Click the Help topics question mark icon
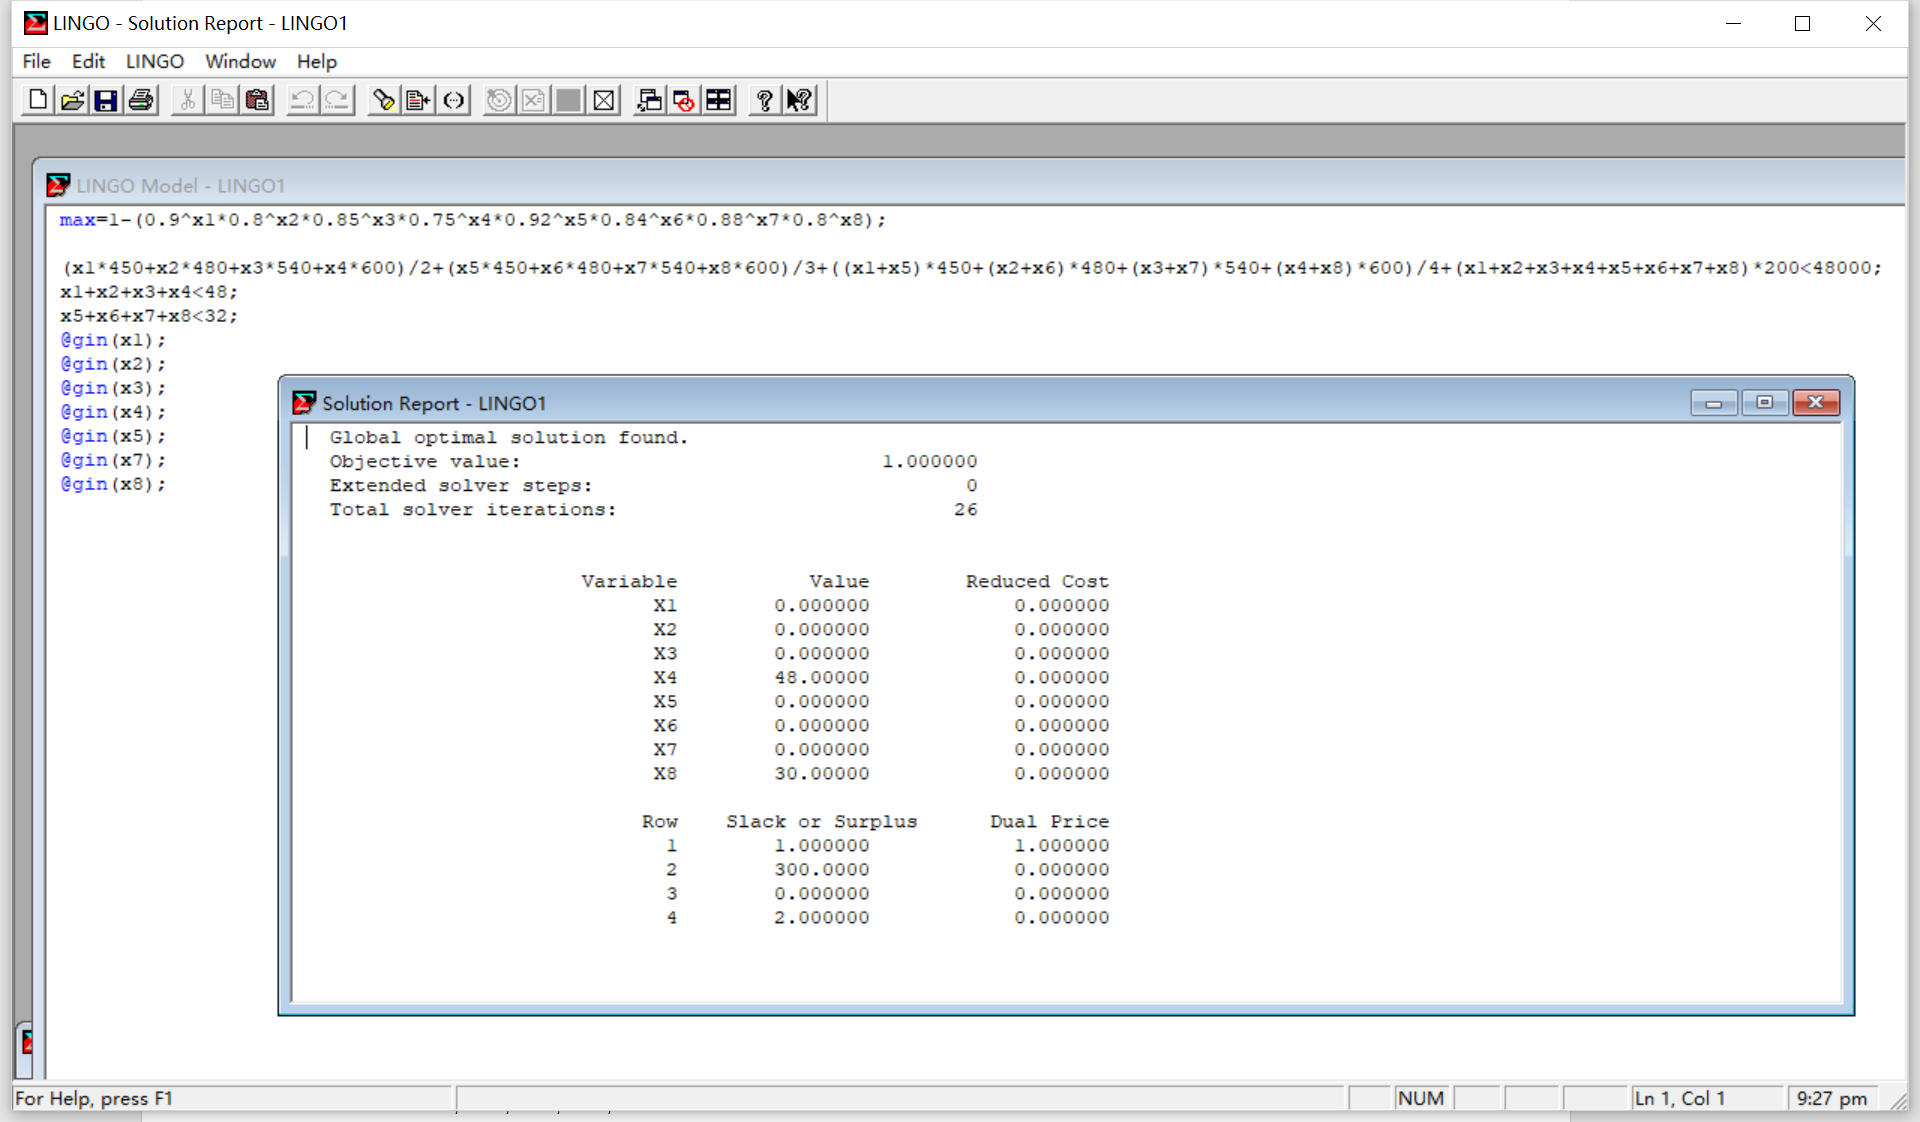1920x1122 pixels. click(765, 100)
